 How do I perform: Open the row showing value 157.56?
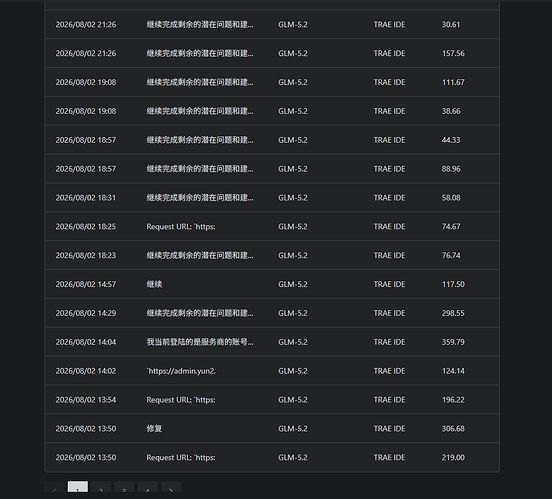tap(272, 53)
